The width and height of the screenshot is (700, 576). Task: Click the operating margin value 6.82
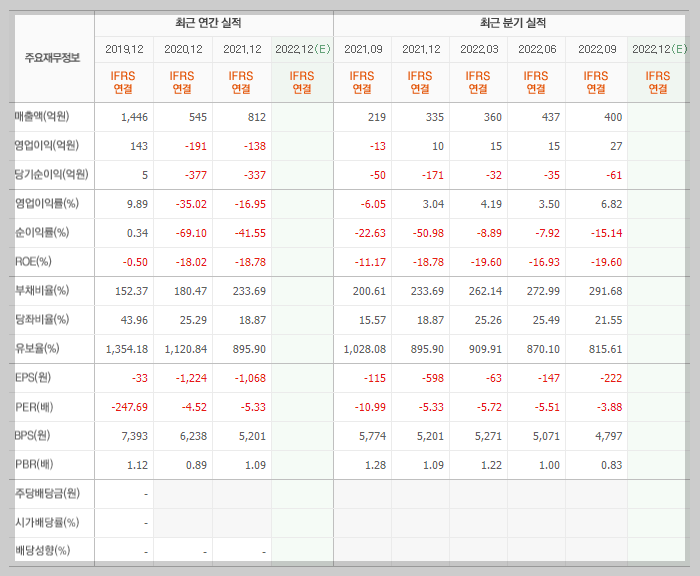[x=612, y=205]
